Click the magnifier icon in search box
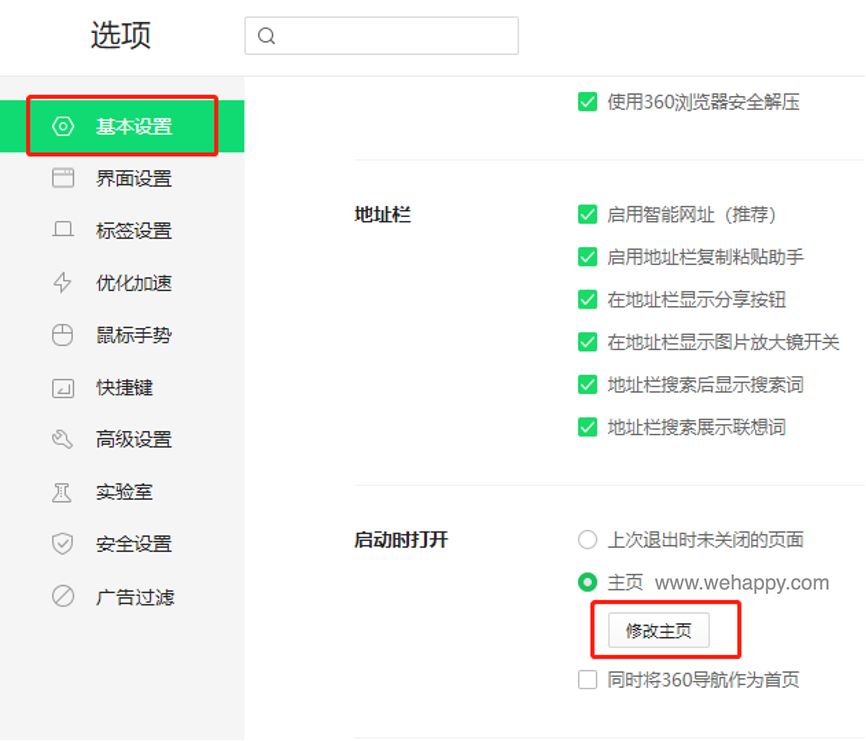This screenshot has width=866, height=741. coord(266,36)
